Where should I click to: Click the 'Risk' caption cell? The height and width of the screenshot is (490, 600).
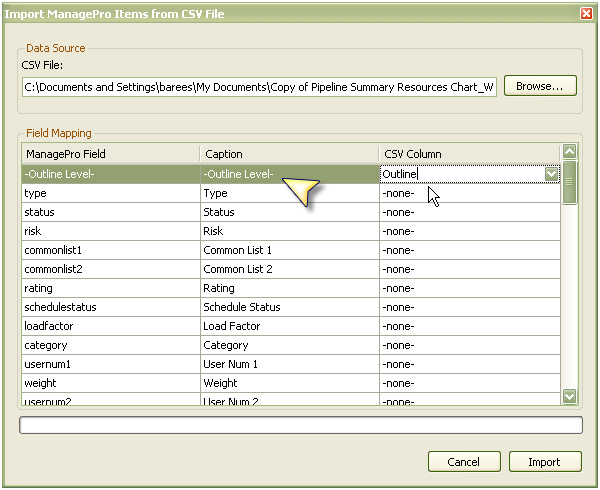[290, 231]
